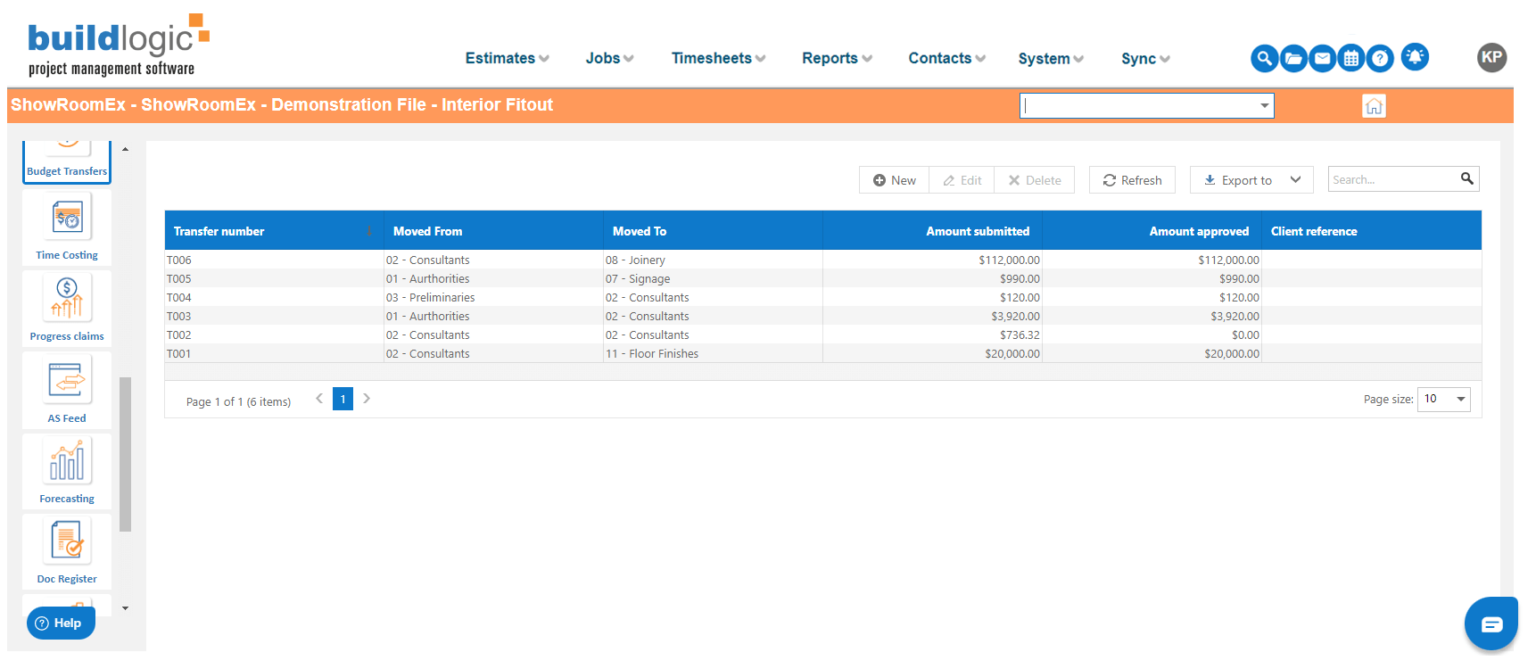Open the notifications bell icon
The height and width of the screenshot is (669, 1536).
(x=1414, y=57)
